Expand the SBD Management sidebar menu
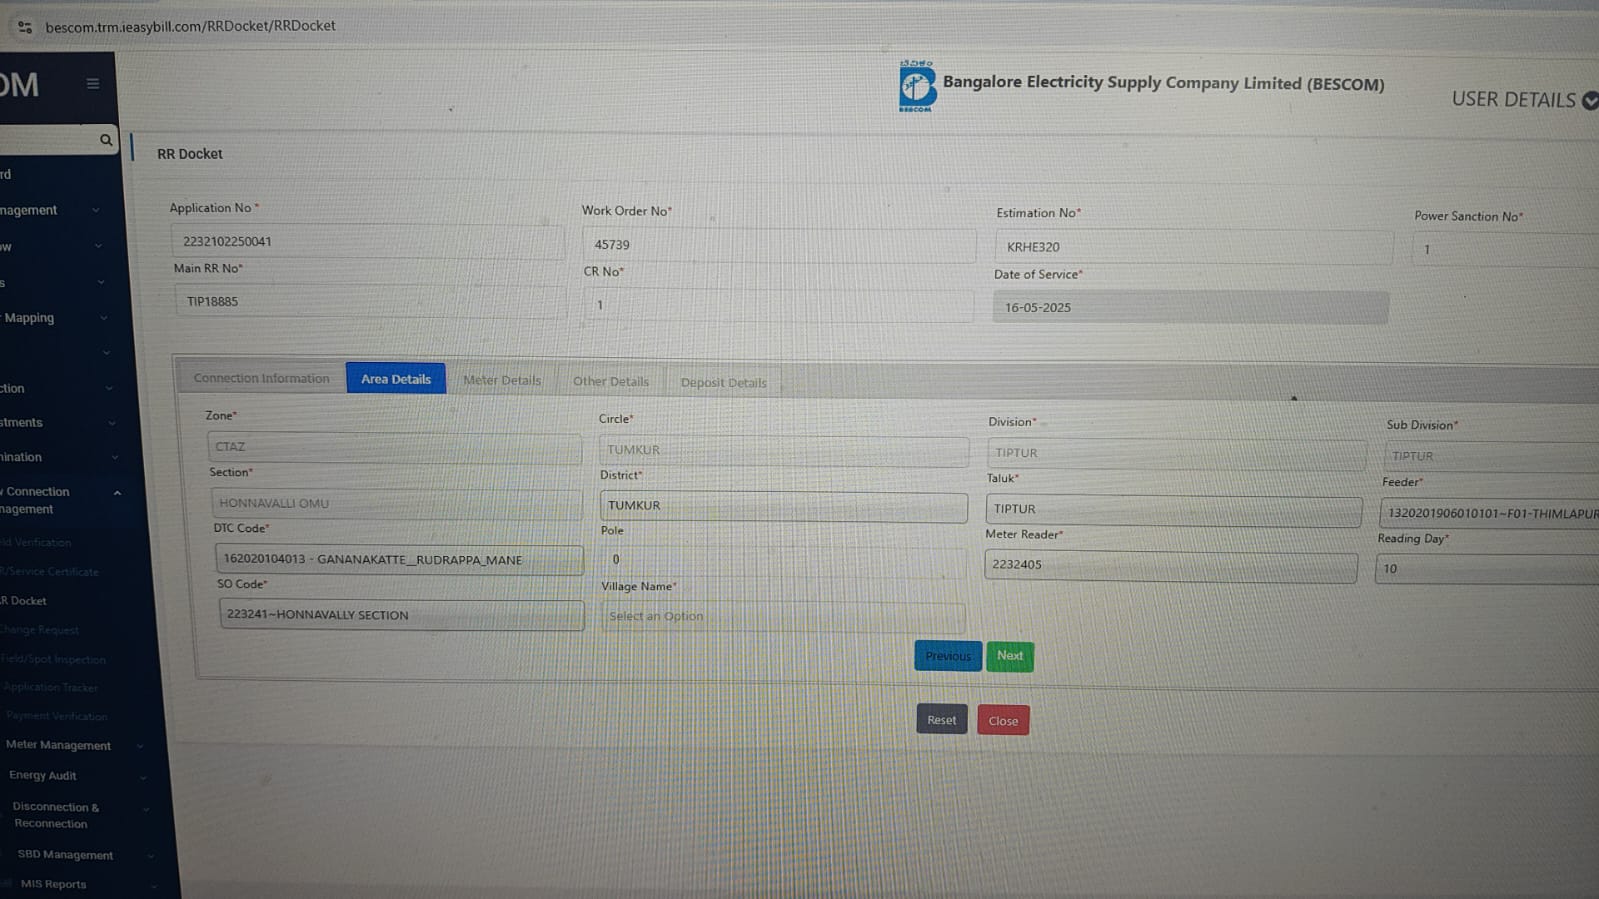Image resolution: width=1599 pixels, height=899 pixels. (86, 855)
